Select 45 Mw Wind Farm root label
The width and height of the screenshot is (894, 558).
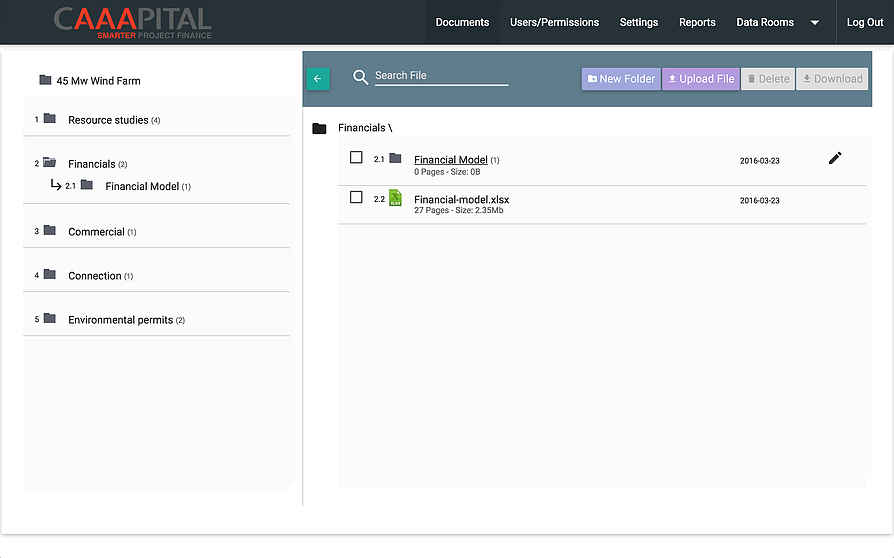[98, 81]
